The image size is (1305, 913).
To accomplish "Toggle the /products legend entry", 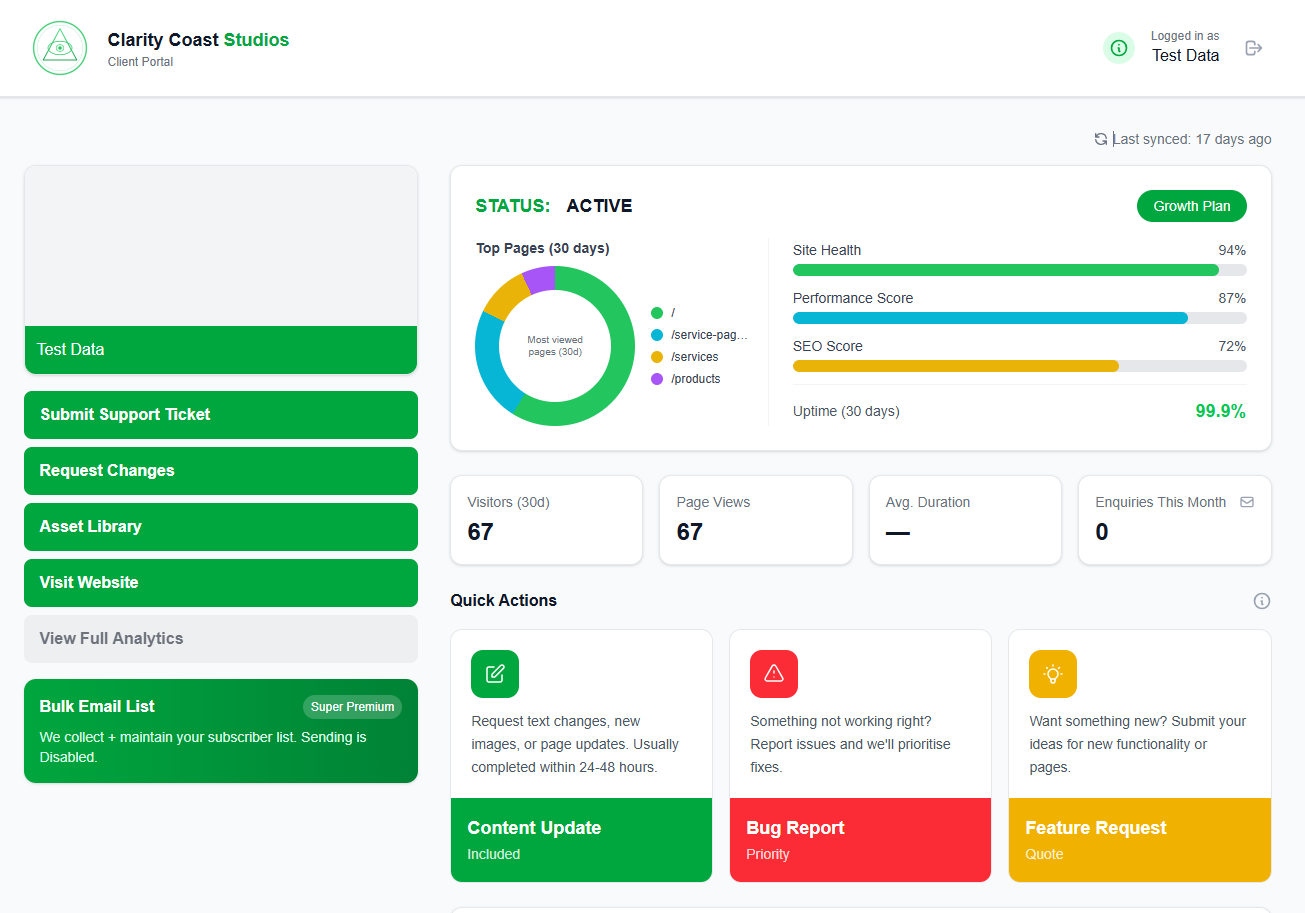I will point(697,378).
